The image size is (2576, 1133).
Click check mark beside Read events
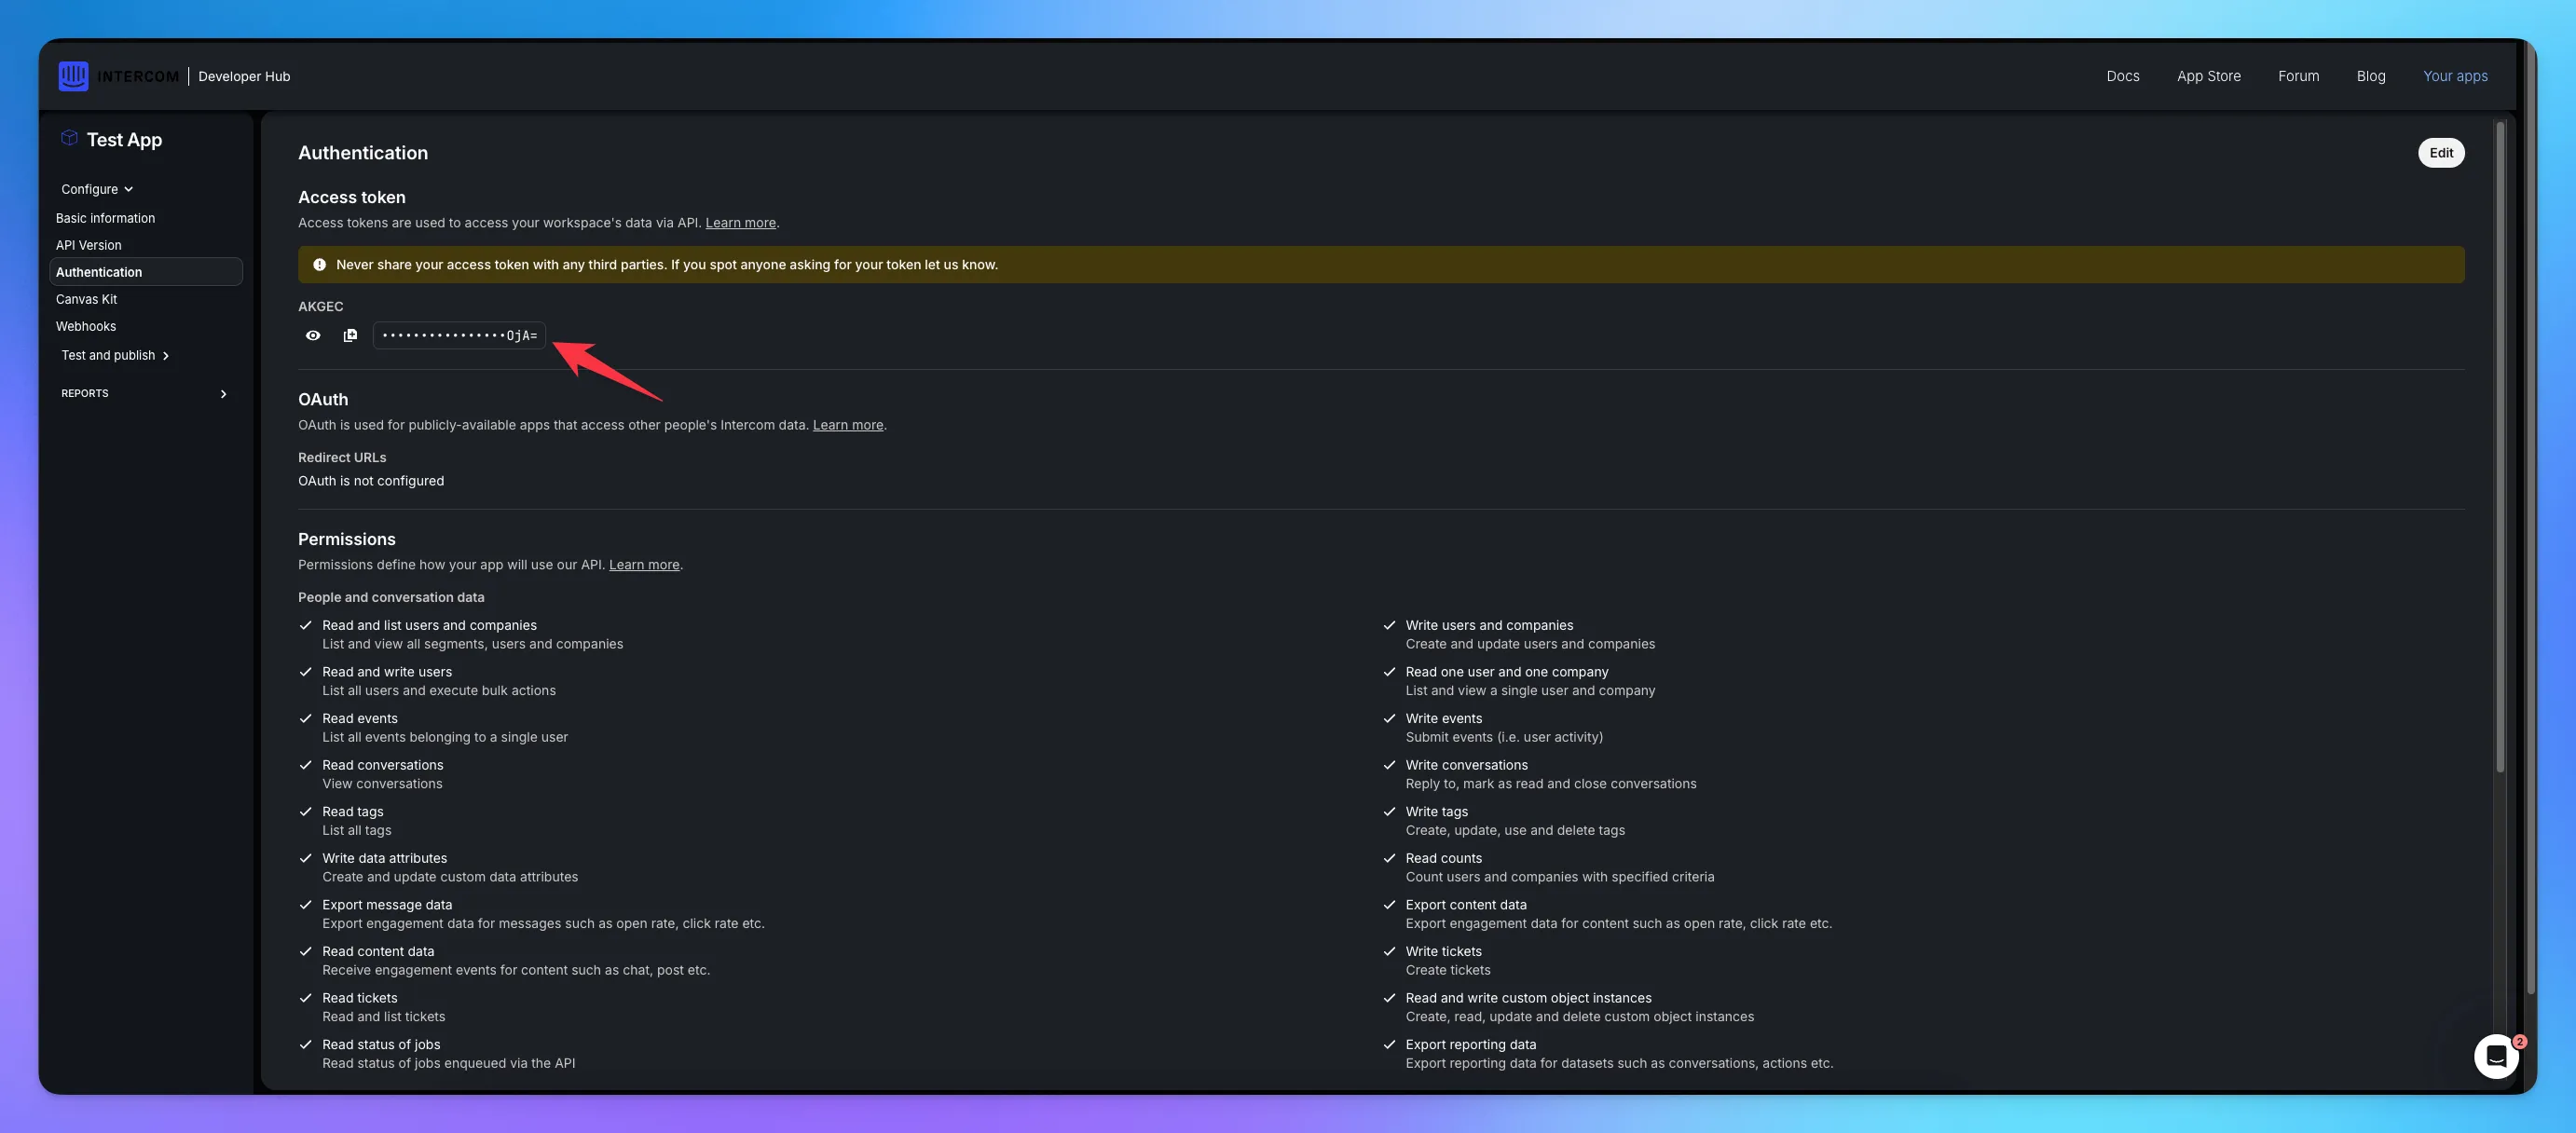306,718
